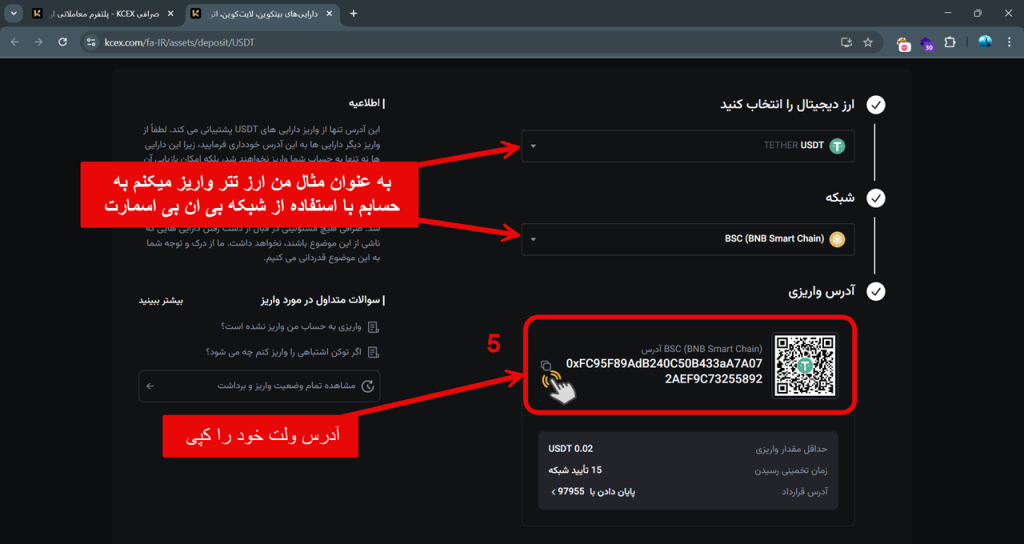
Task: Open the purple extension with the 30 badge
Action: [x=927, y=43]
